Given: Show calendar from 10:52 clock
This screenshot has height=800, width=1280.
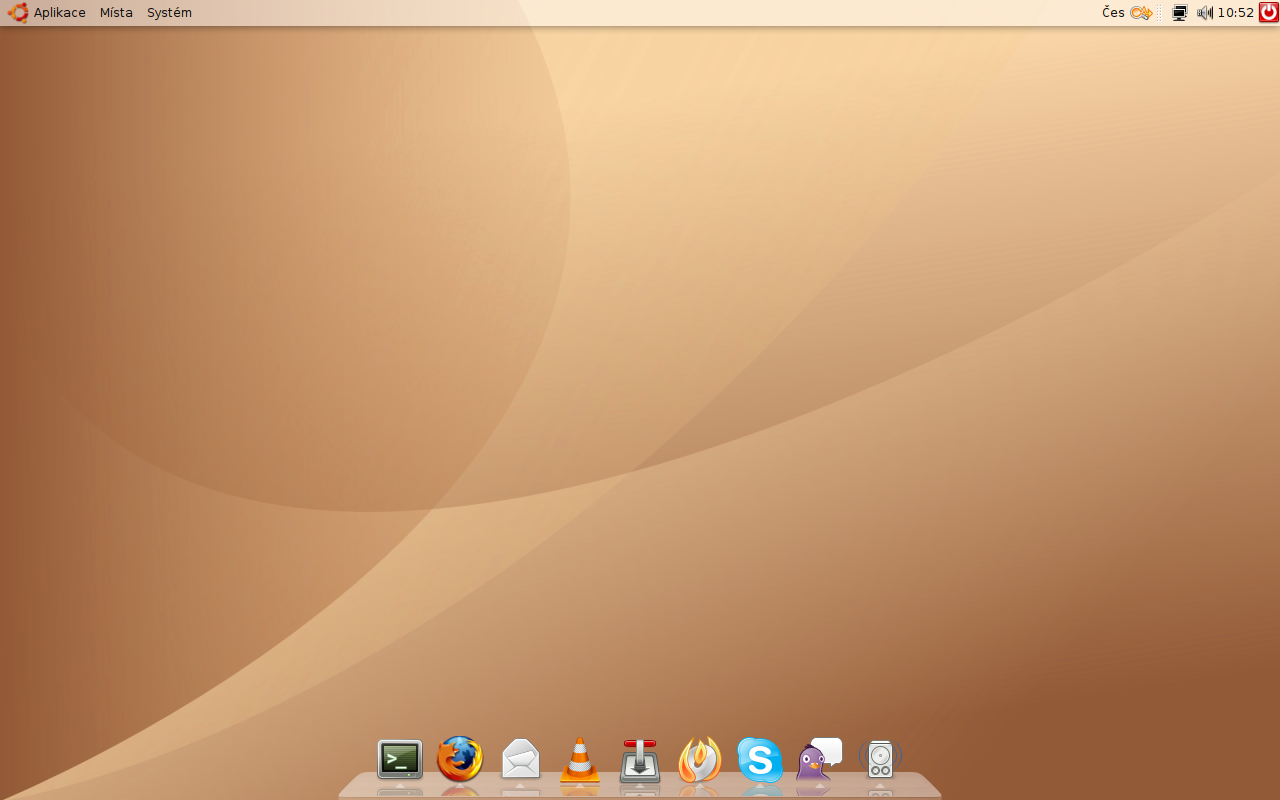Looking at the screenshot, I should click(x=1235, y=13).
